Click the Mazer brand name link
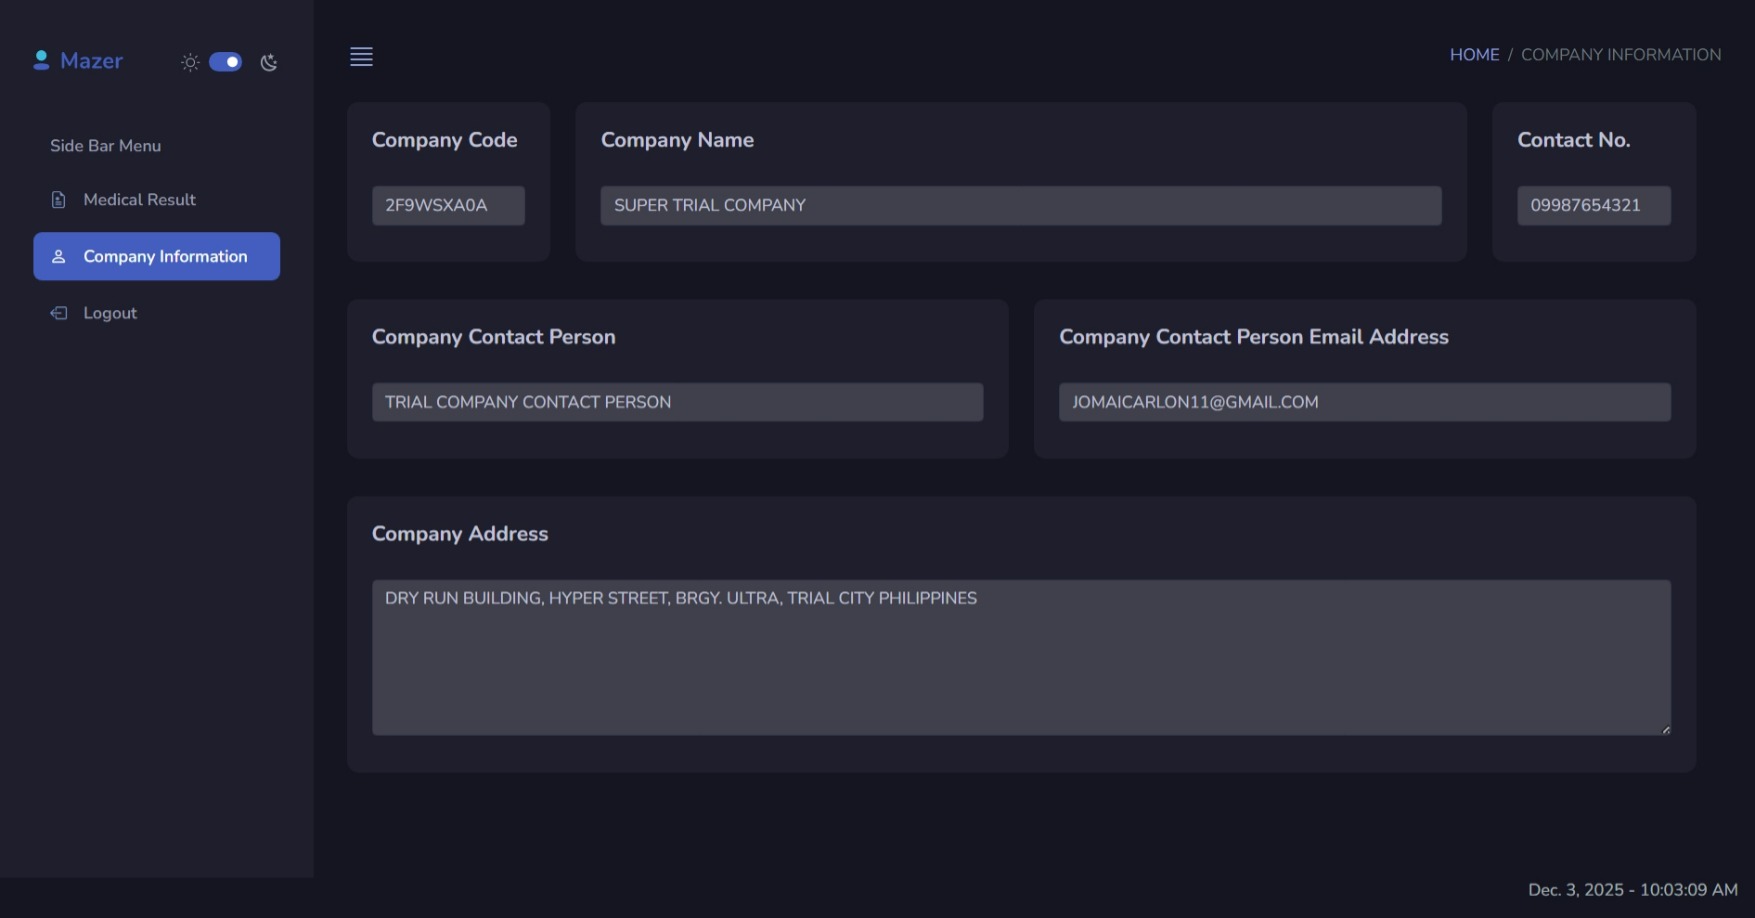The image size is (1755, 918). 91,61
